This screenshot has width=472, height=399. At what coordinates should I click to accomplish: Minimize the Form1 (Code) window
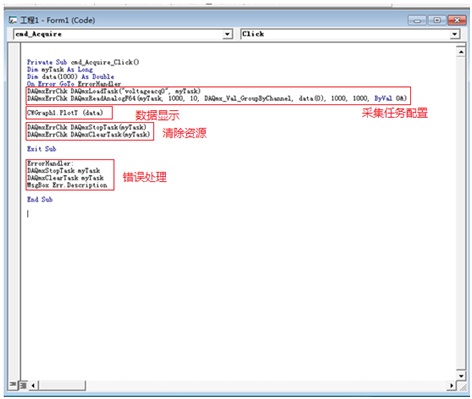417,20
